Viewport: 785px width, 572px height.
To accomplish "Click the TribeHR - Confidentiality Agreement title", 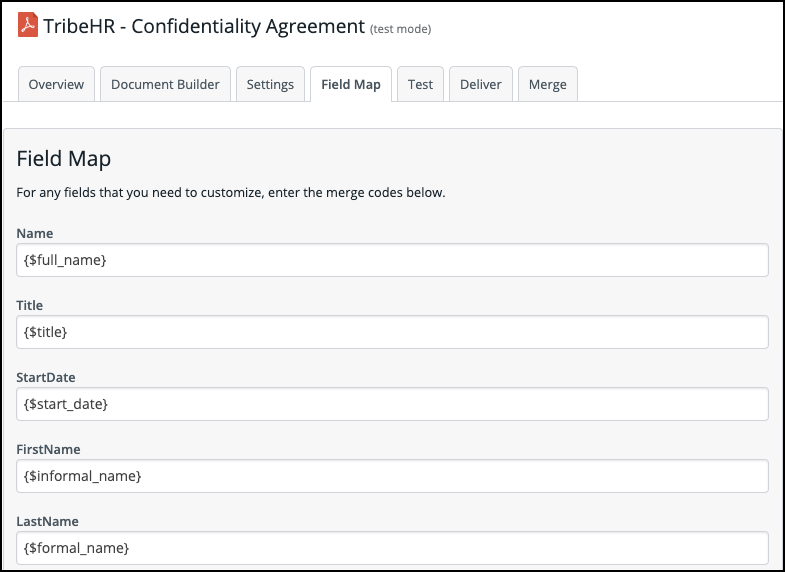I will (x=204, y=26).
